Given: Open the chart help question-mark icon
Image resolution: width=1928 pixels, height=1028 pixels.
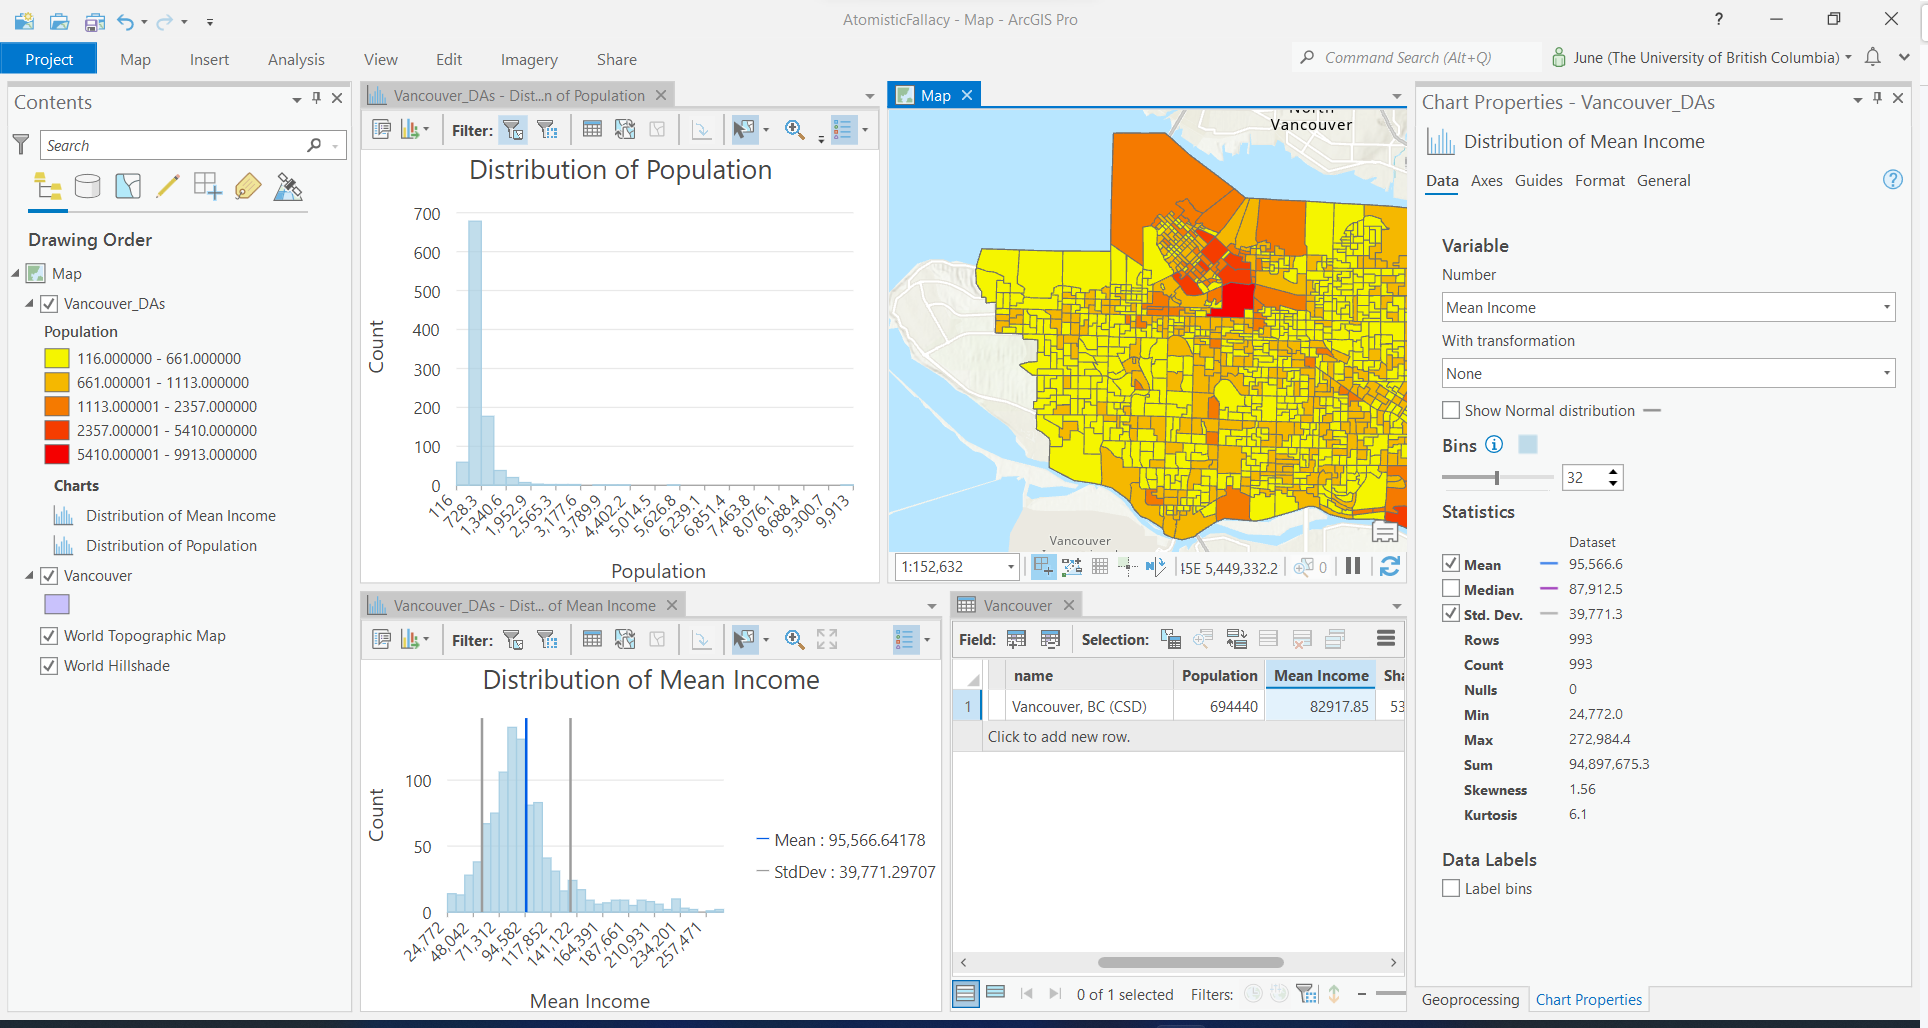Looking at the screenshot, I should click(x=1892, y=180).
